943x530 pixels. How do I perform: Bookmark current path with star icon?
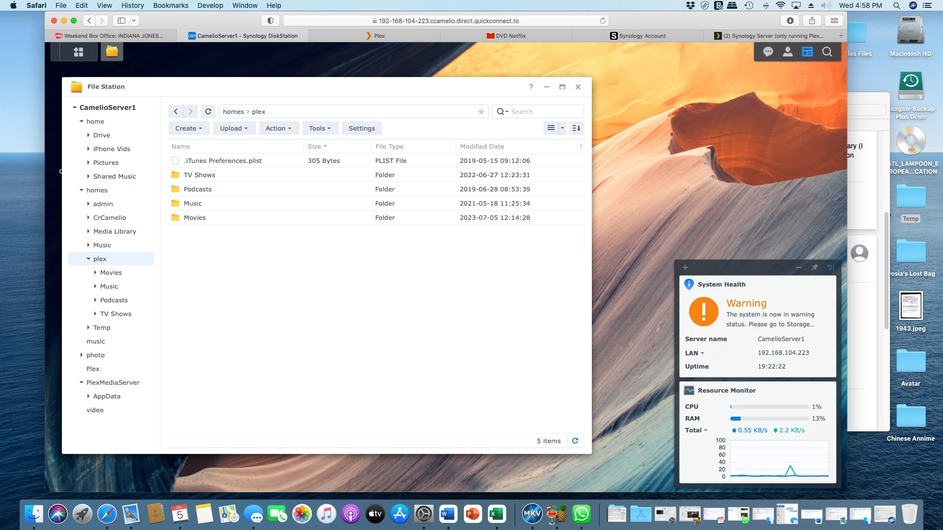click(x=481, y=111)
